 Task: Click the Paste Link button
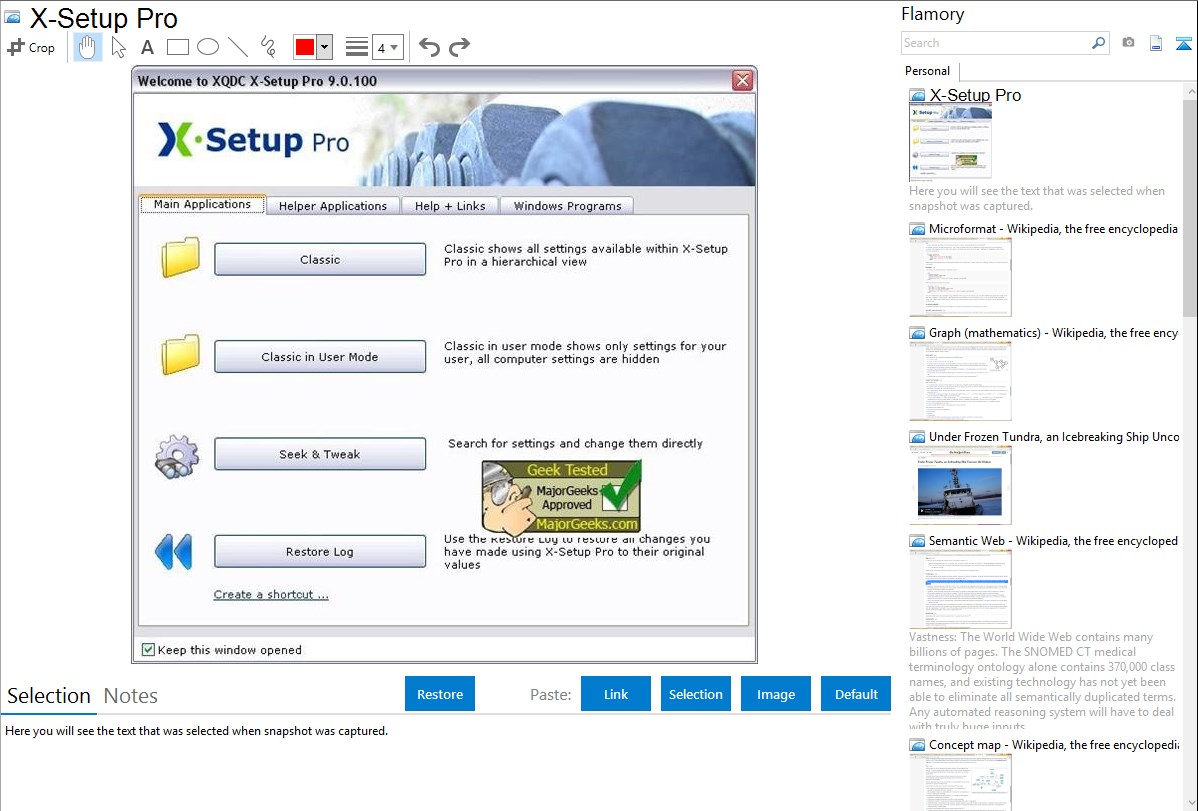pos(616,694)
